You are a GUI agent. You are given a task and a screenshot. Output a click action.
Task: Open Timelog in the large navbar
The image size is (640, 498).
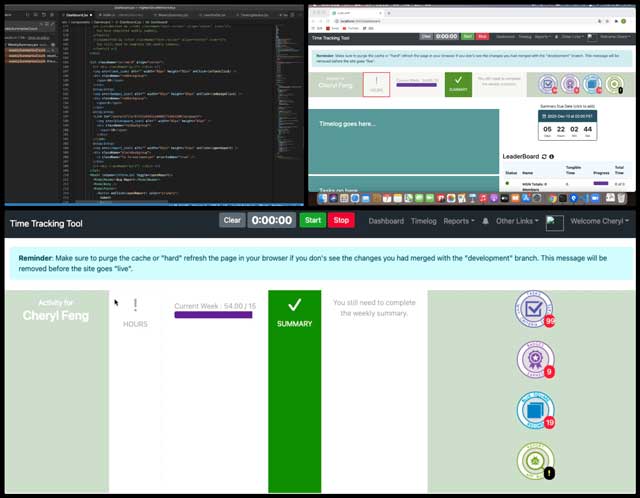pyautogui.click(x=424, y=221)
